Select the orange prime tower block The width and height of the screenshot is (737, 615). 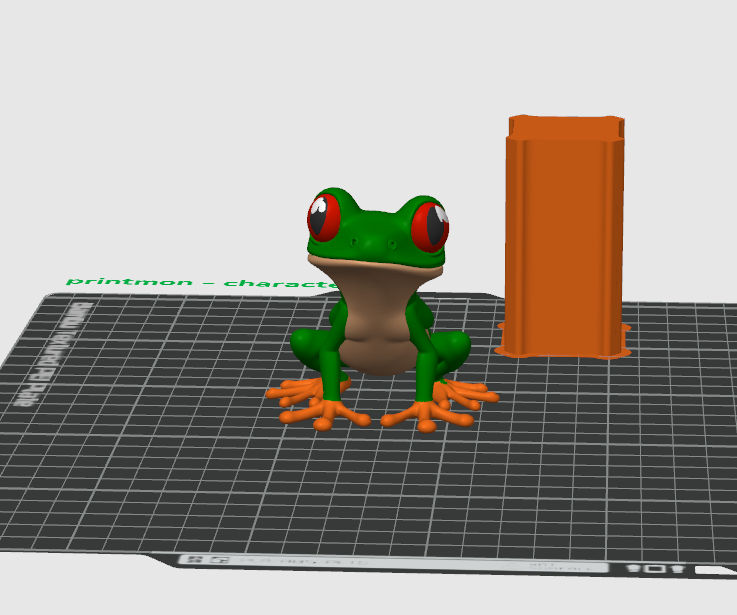click(564, 235)
